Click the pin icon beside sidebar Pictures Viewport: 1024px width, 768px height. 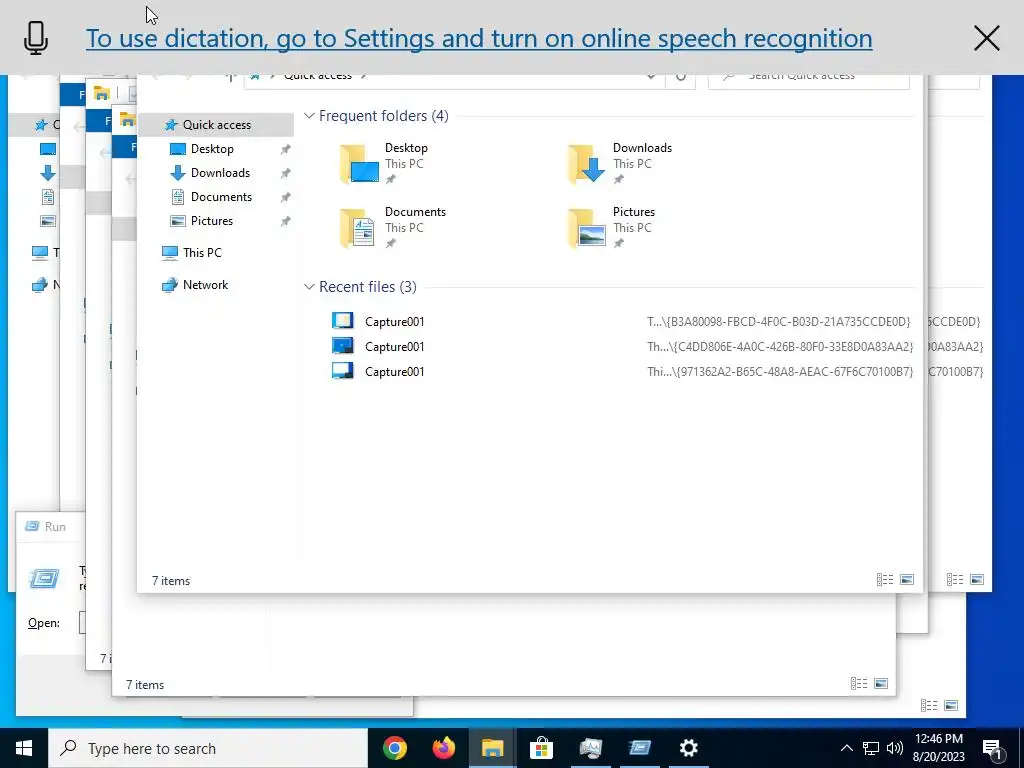[x=285, y=221]
